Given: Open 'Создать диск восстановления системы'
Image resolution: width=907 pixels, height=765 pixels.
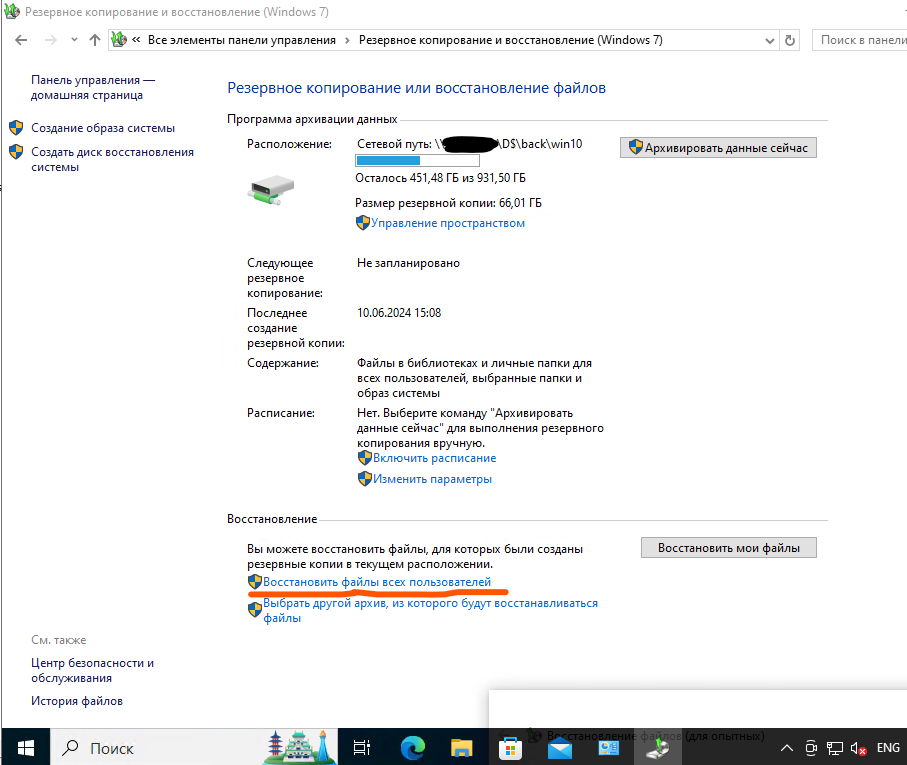Looking at the screenshot, I should click(x=112, y=160).
